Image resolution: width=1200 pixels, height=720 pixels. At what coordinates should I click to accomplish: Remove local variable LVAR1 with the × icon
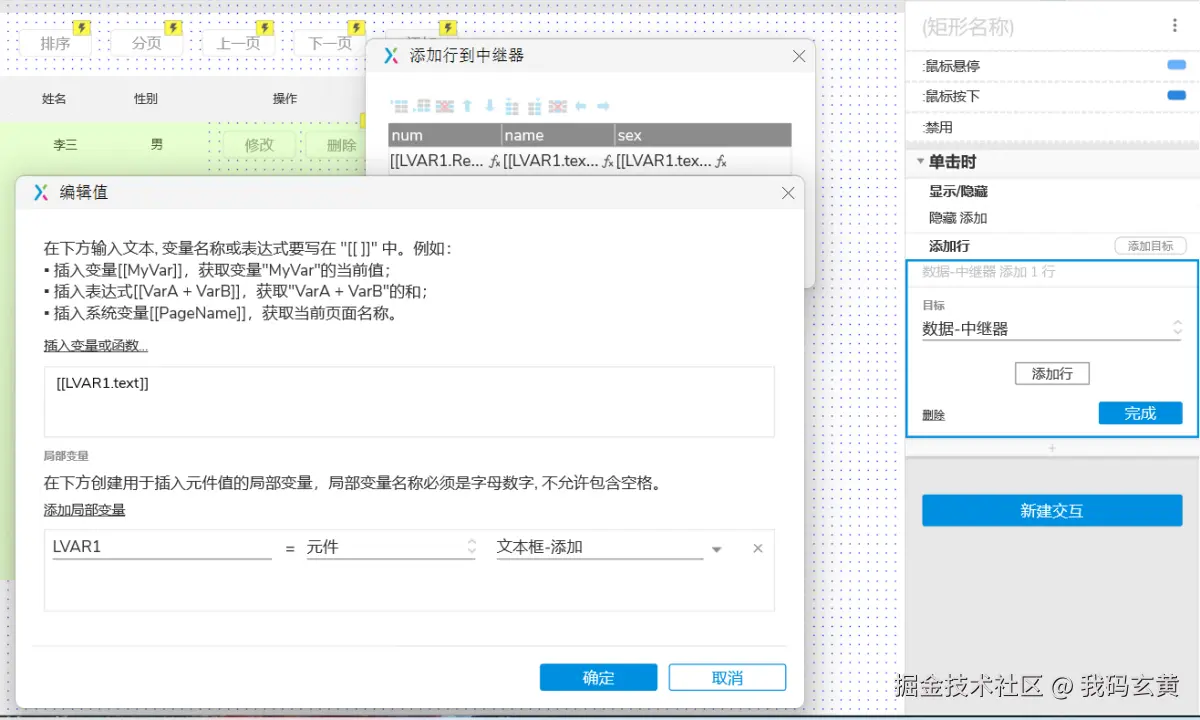click(758, 548)
